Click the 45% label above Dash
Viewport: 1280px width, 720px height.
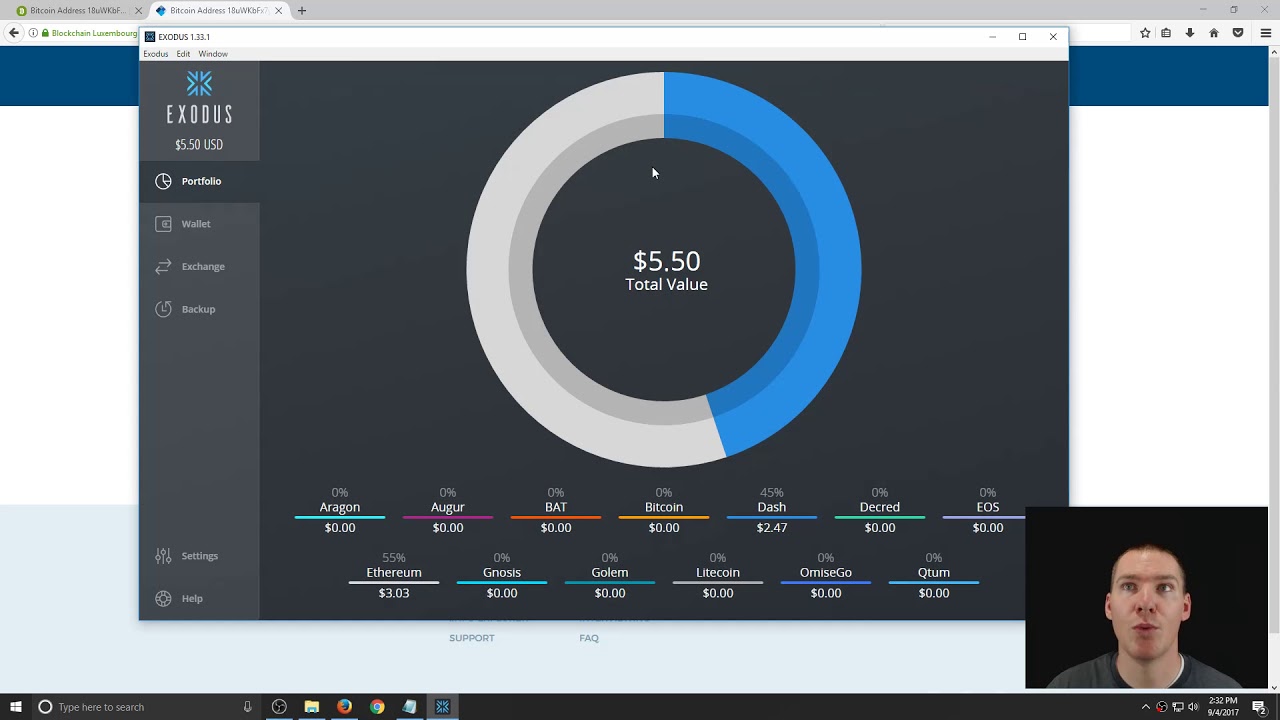click(x=772, y=493)
